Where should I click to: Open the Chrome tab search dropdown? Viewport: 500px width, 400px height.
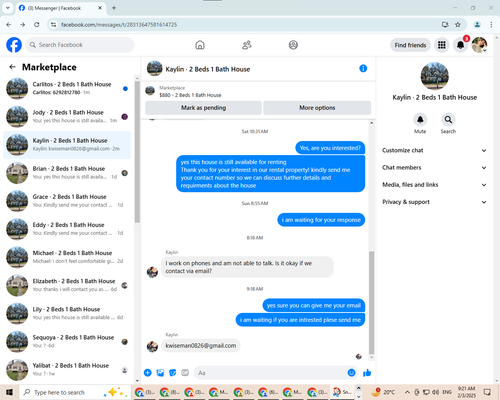(x=8, y=8)
